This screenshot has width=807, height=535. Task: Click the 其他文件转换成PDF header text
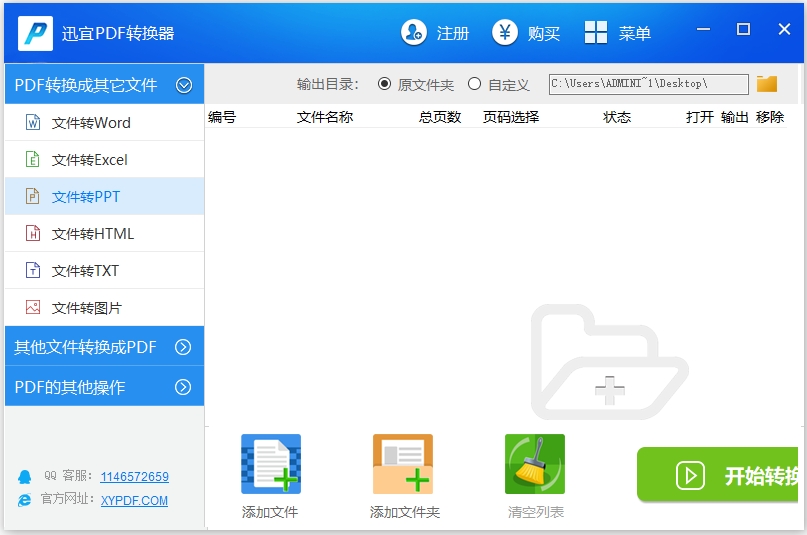pos(85,347)
